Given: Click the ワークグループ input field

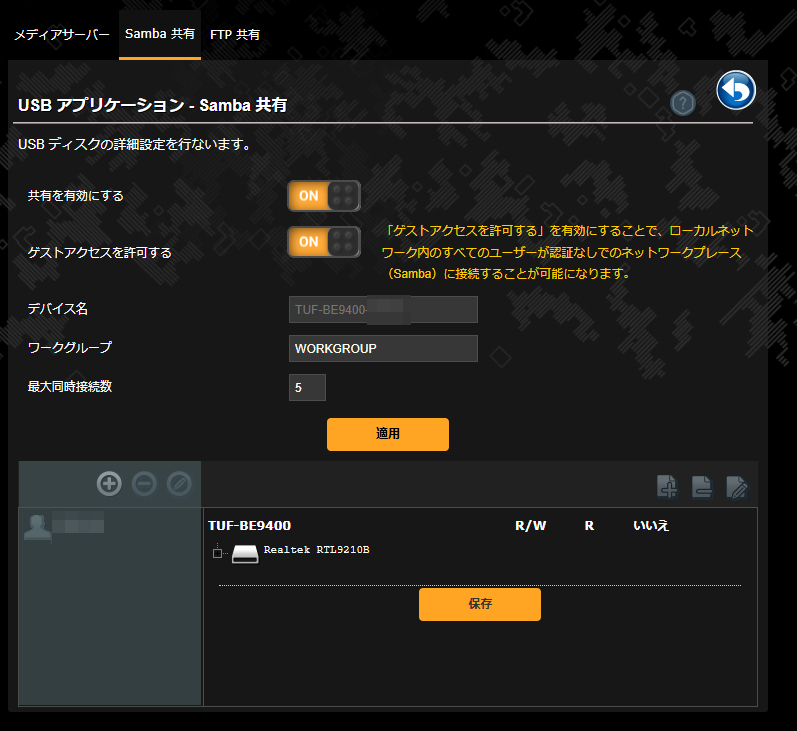Looking at the screenshot, I should tap(382, 349).
